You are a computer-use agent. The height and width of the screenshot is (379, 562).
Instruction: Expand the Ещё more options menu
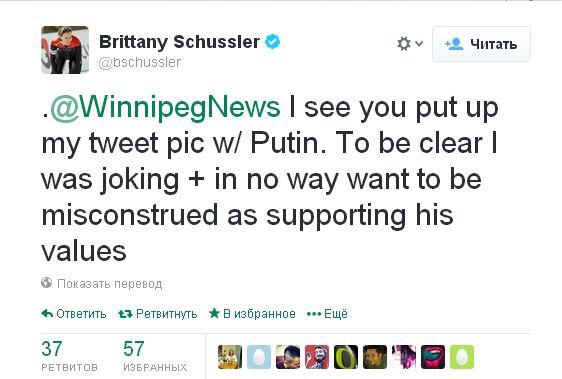click(327, 314)
